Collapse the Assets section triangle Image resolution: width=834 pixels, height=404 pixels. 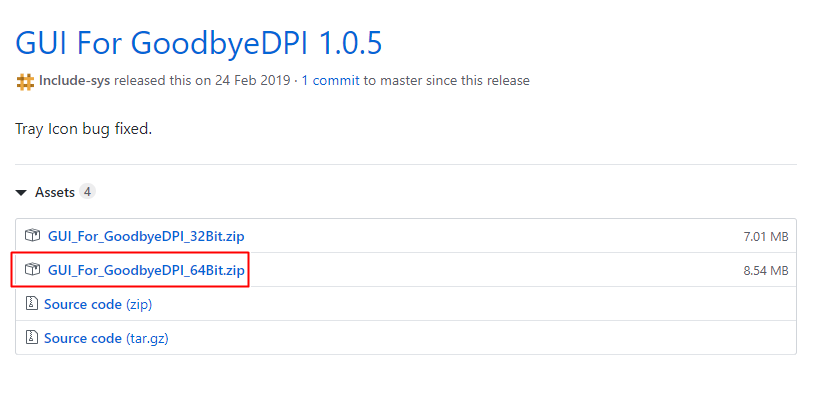[x=21, y=192]
